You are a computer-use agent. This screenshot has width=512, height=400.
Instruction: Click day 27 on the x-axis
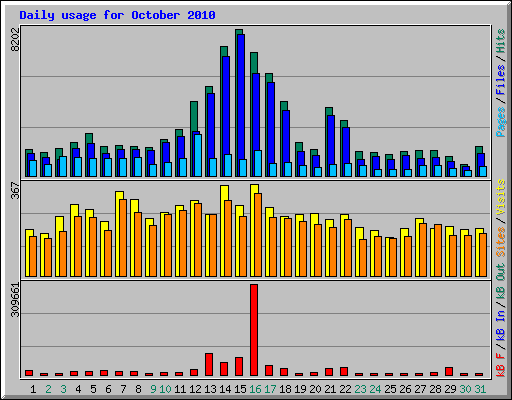point(420,389)
